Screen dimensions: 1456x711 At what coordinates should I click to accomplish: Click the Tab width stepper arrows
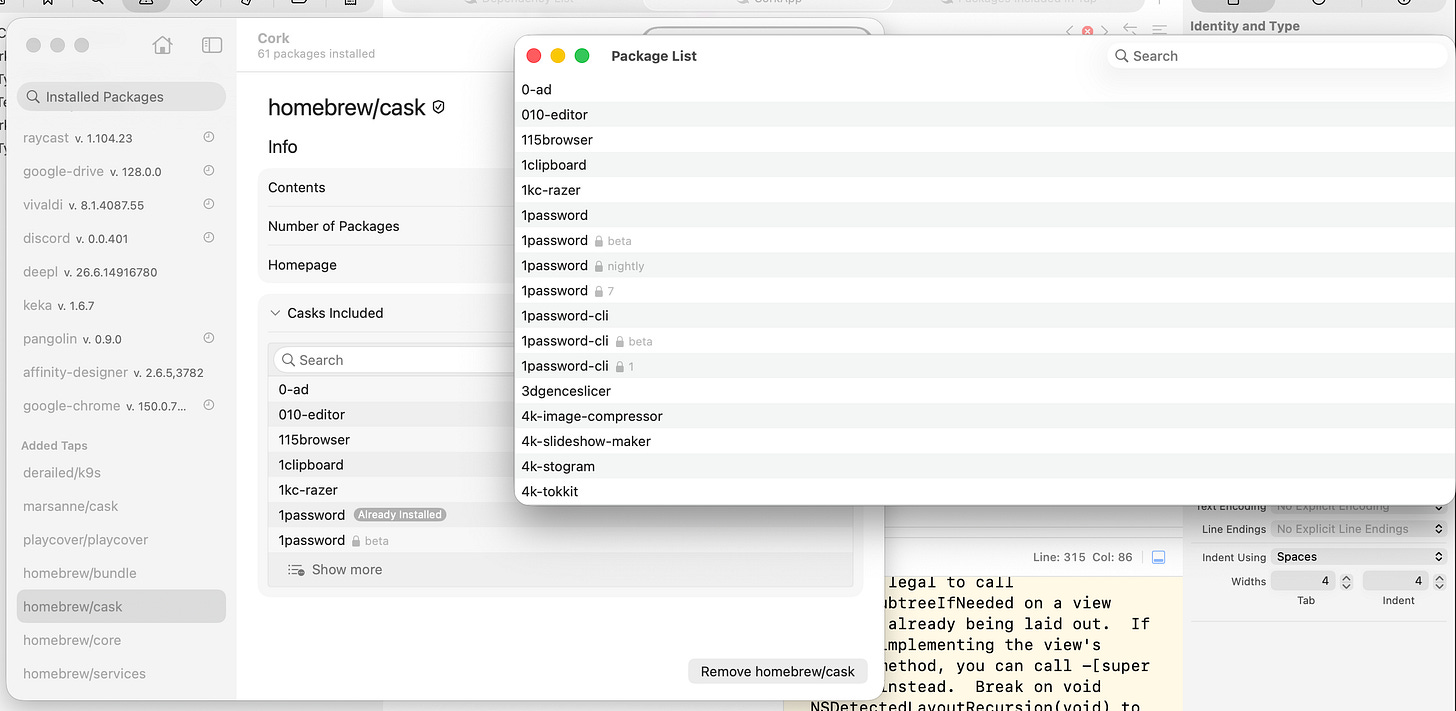1346,581
